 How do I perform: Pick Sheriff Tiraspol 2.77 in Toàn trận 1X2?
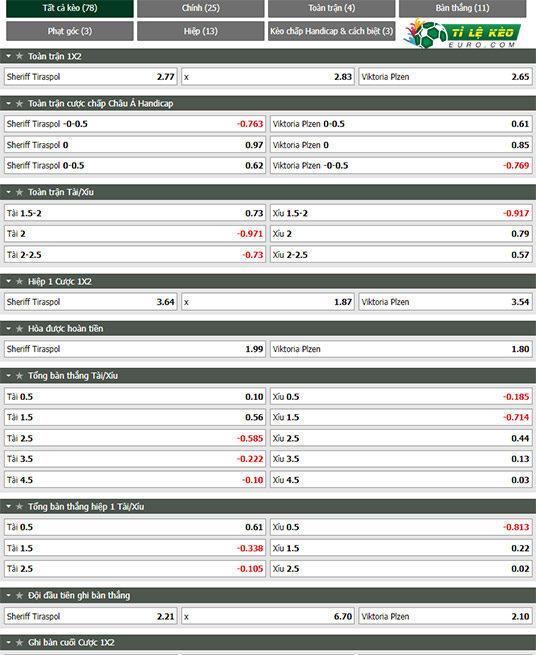91,77
